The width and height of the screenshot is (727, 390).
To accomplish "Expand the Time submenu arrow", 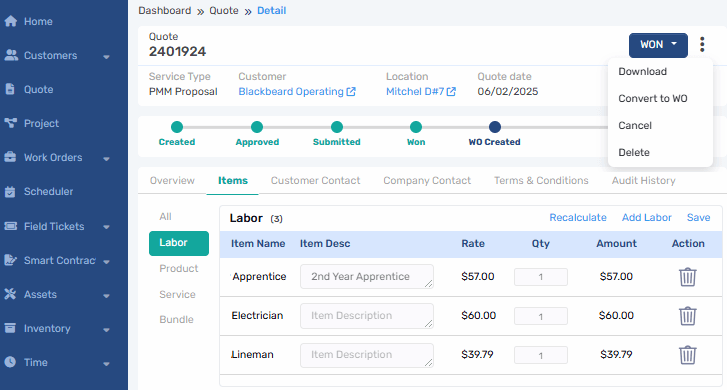I will pos(106,364).
